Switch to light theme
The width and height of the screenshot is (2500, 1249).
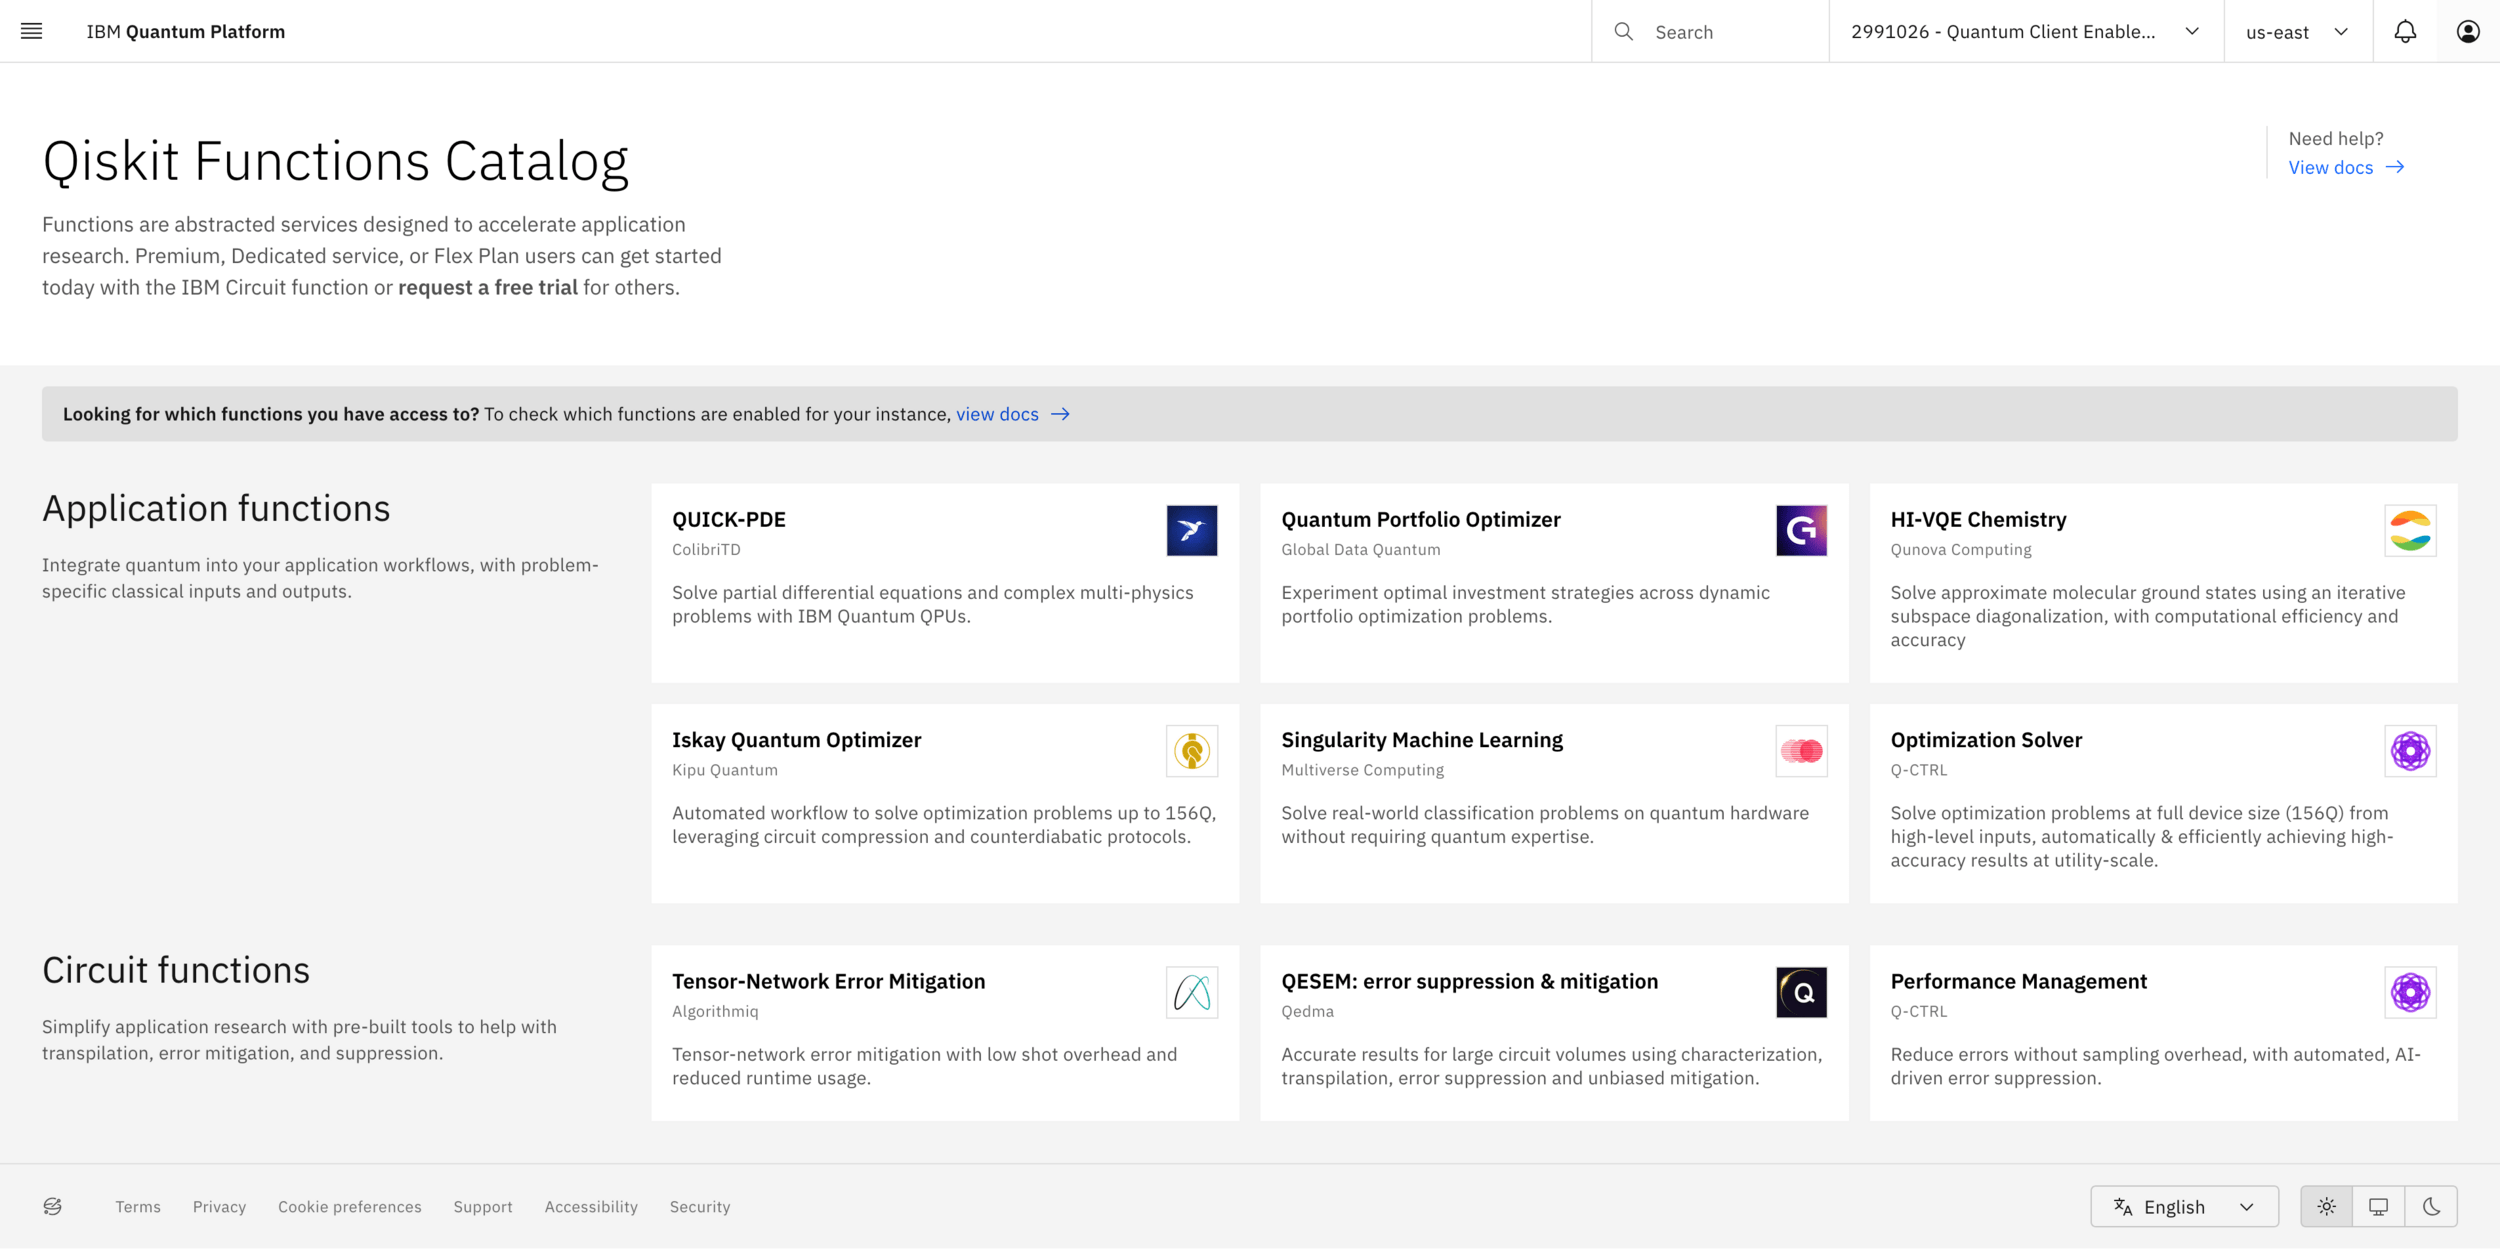point(2326,1206)
